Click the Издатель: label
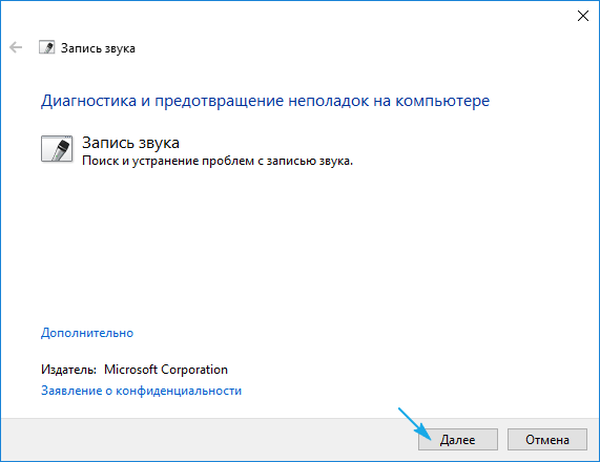The width and height of the screenshot is (600, 462). click(69, 369)
